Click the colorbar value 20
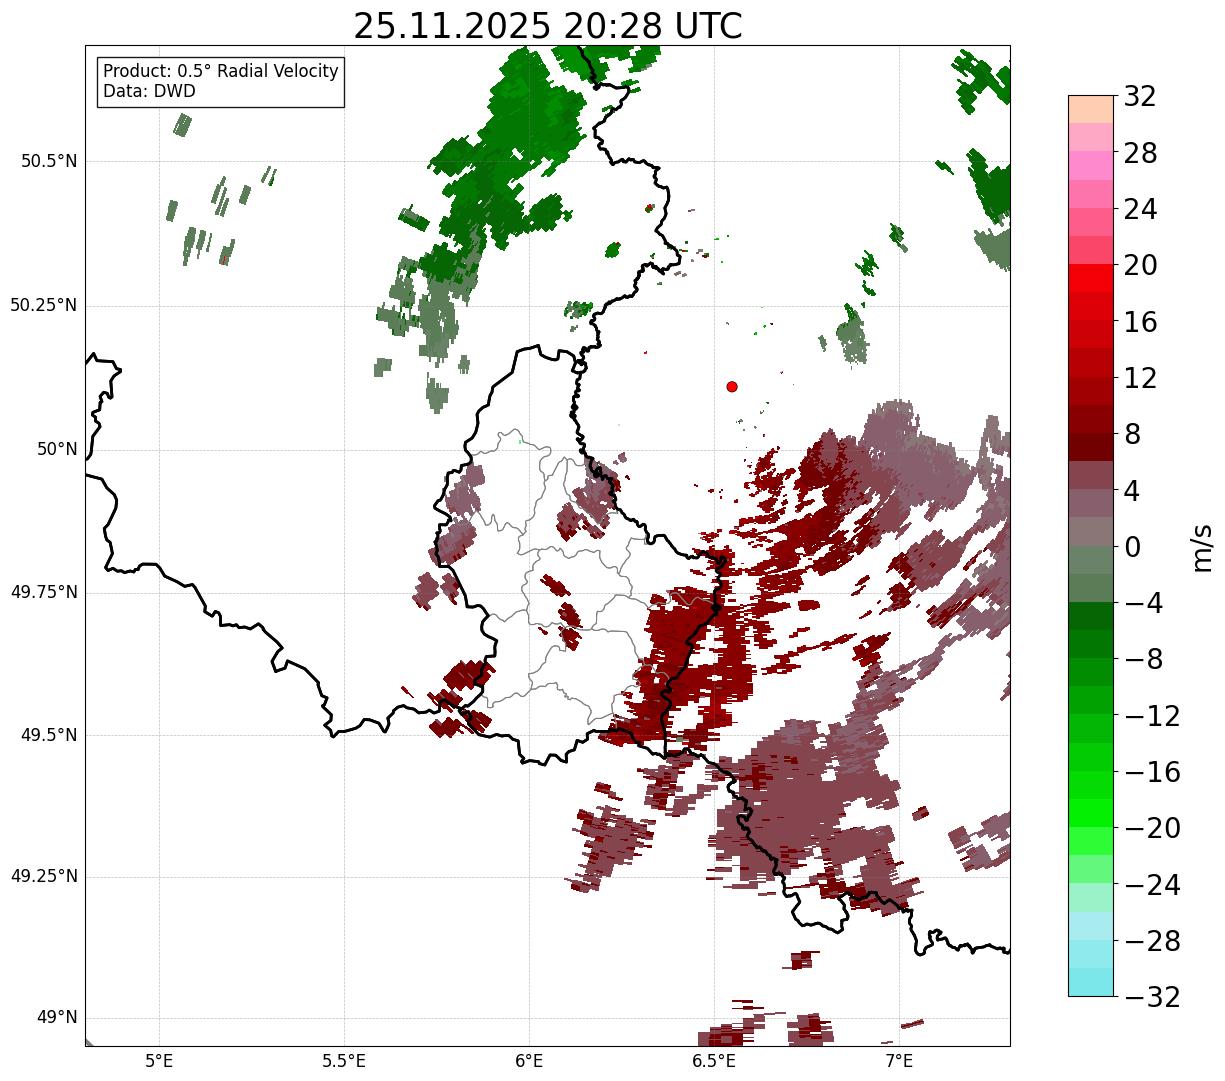1225x1081 pixels. (1140, 265)
